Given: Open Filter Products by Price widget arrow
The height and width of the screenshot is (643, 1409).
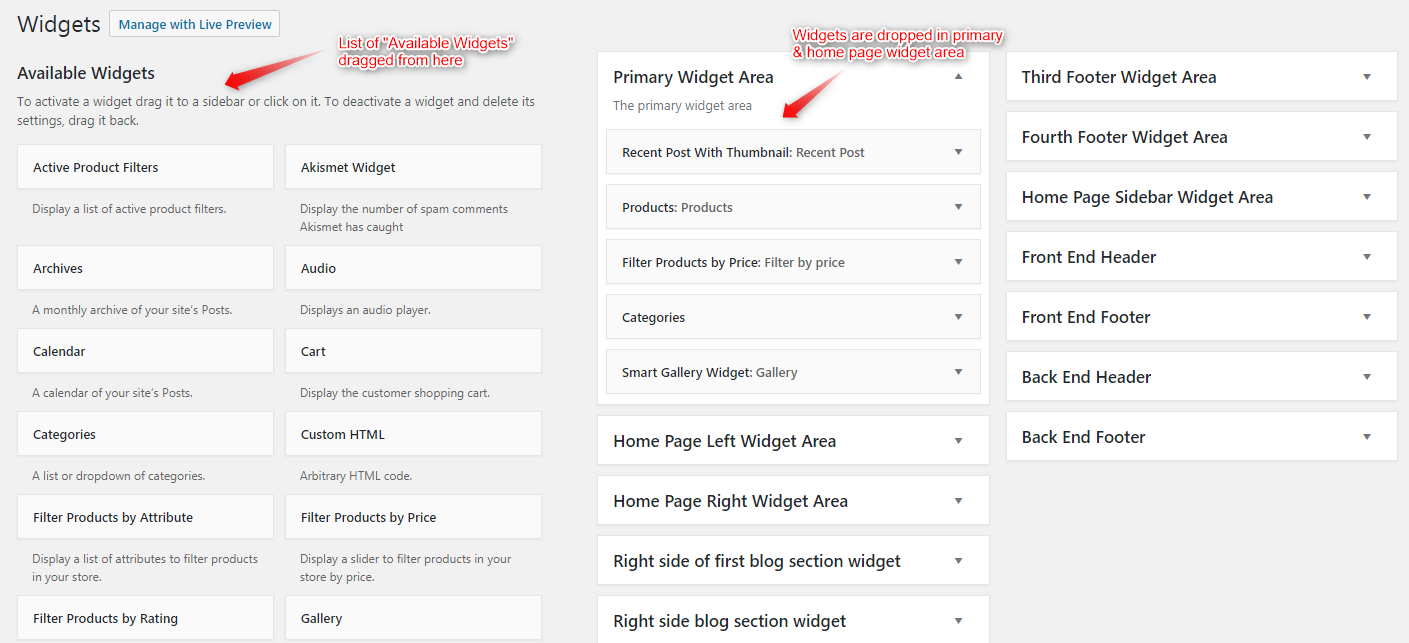Looking at the screenshot, I should tap(958, 262).
